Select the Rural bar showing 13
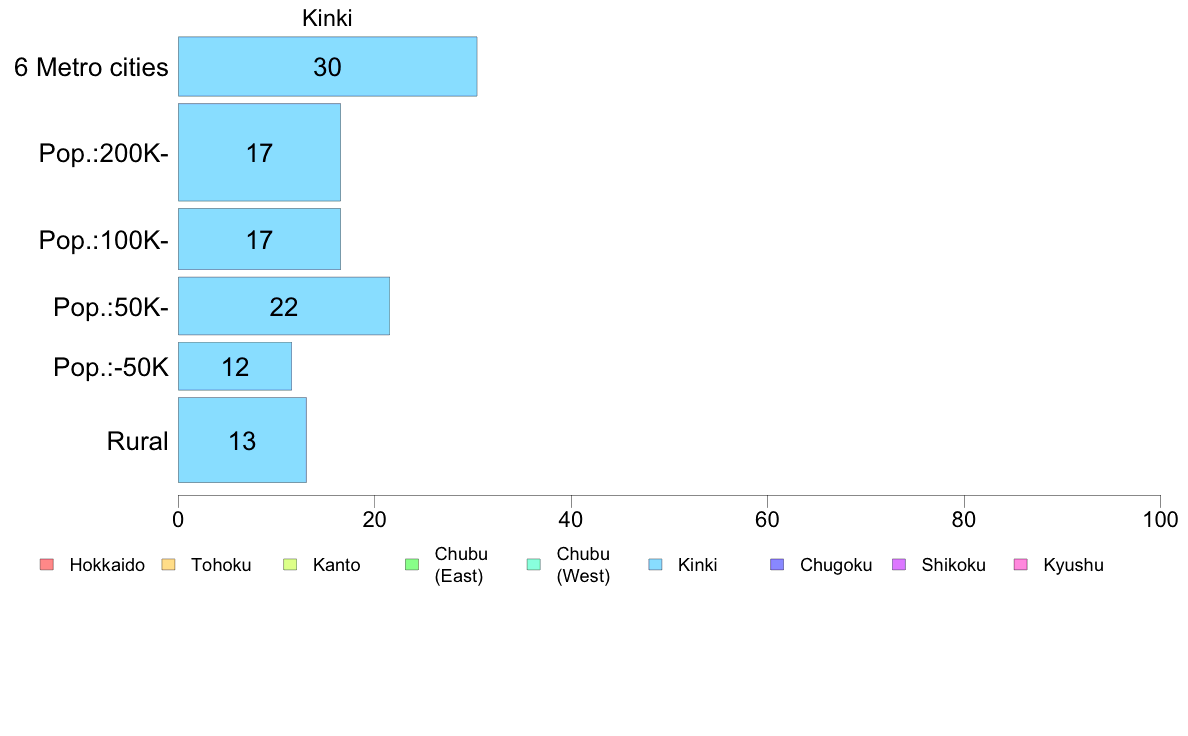The width and height of the screenshot is (1188, 736). coord(242,440)
